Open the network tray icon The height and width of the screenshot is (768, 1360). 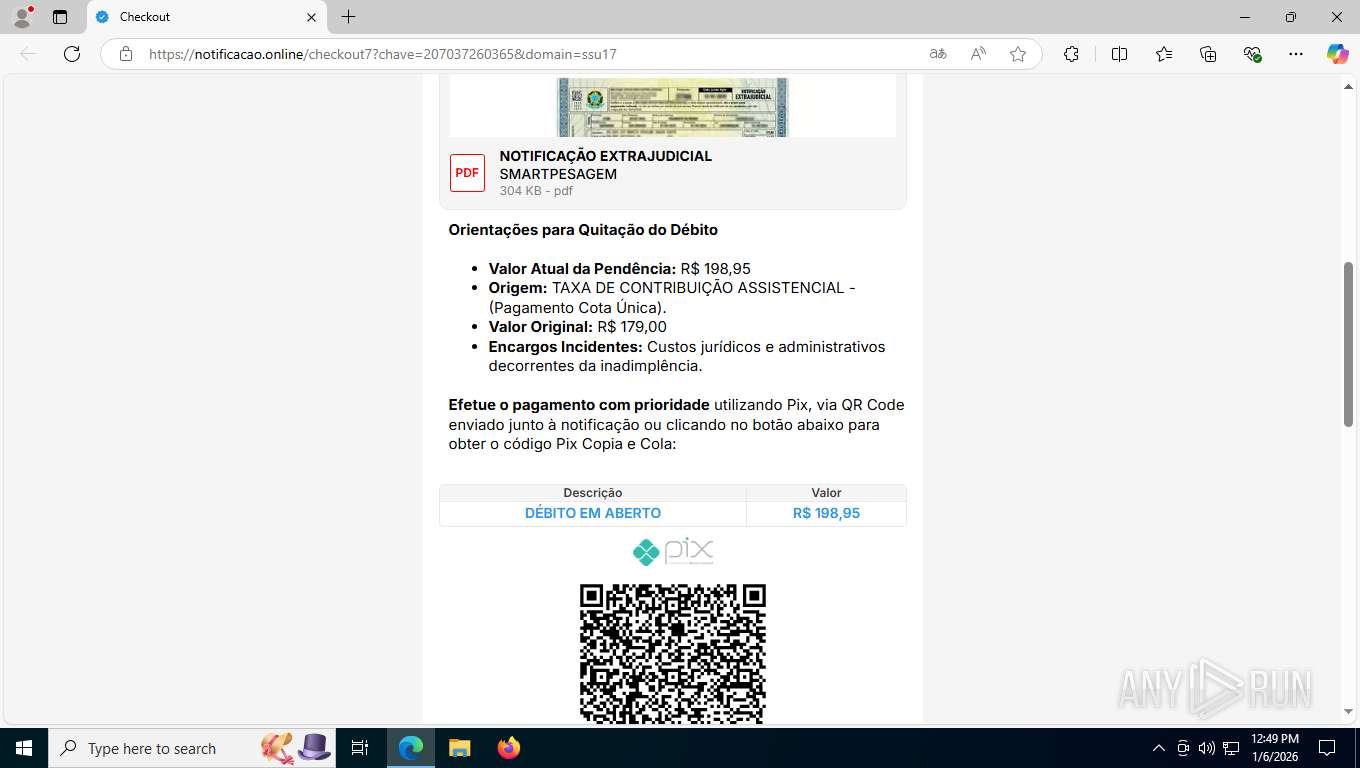click(1231, 748)
